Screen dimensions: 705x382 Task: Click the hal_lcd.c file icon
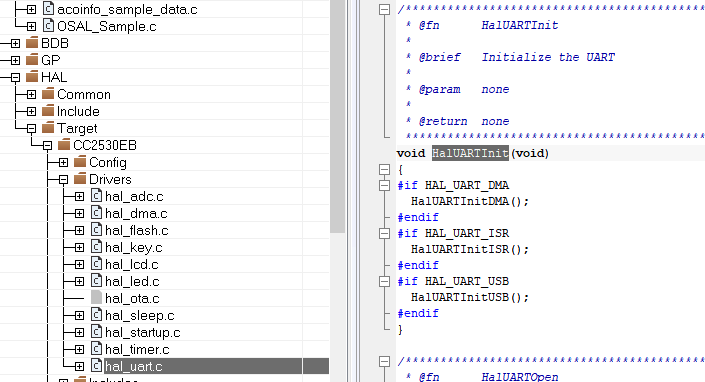(x=96, y=264)
